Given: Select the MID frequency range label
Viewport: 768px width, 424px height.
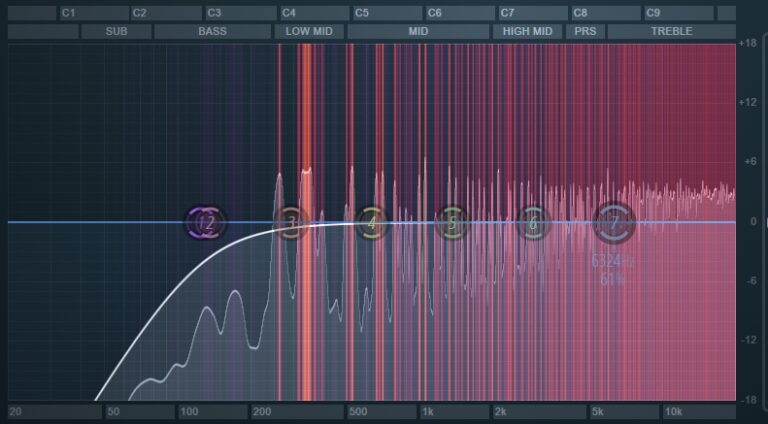Looking at the screenshot, I should tap(418, 31).
